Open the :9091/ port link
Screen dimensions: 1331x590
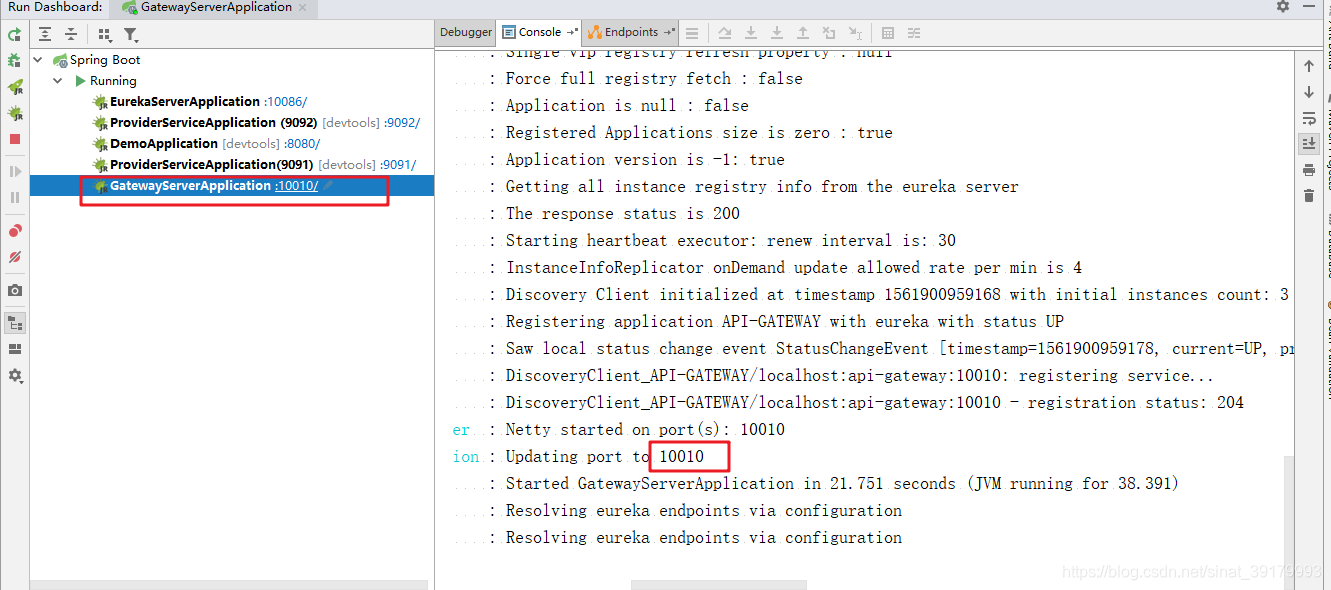[398, 165]
